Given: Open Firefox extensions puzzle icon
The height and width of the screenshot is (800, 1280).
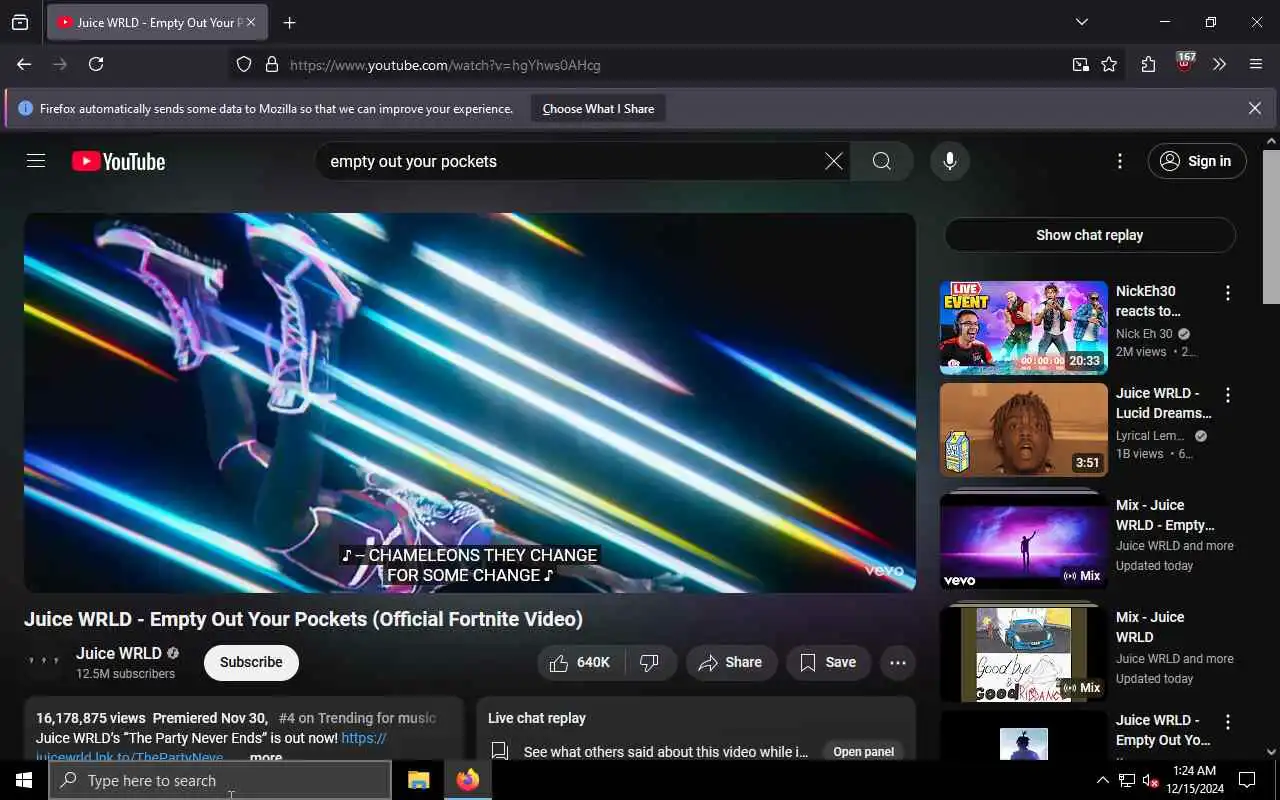Looking at the screenshot, I should [1148, 64].
